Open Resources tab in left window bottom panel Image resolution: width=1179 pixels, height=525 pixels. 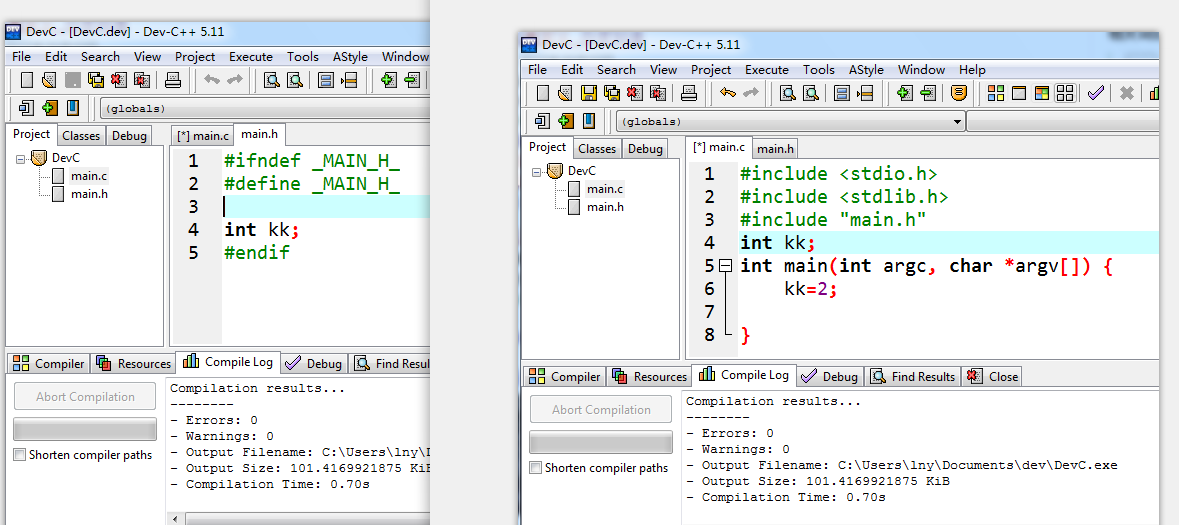point(134,363)
